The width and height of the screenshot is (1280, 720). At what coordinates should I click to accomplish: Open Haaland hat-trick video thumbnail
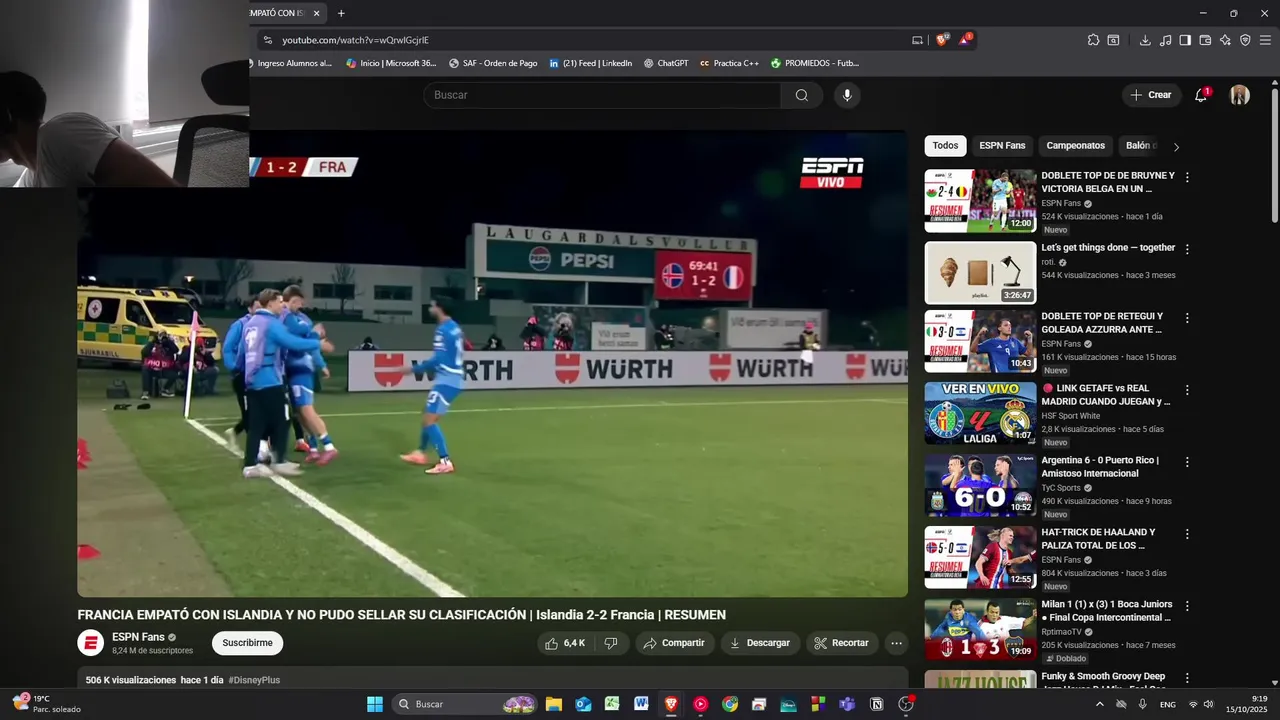pos(980,558)
